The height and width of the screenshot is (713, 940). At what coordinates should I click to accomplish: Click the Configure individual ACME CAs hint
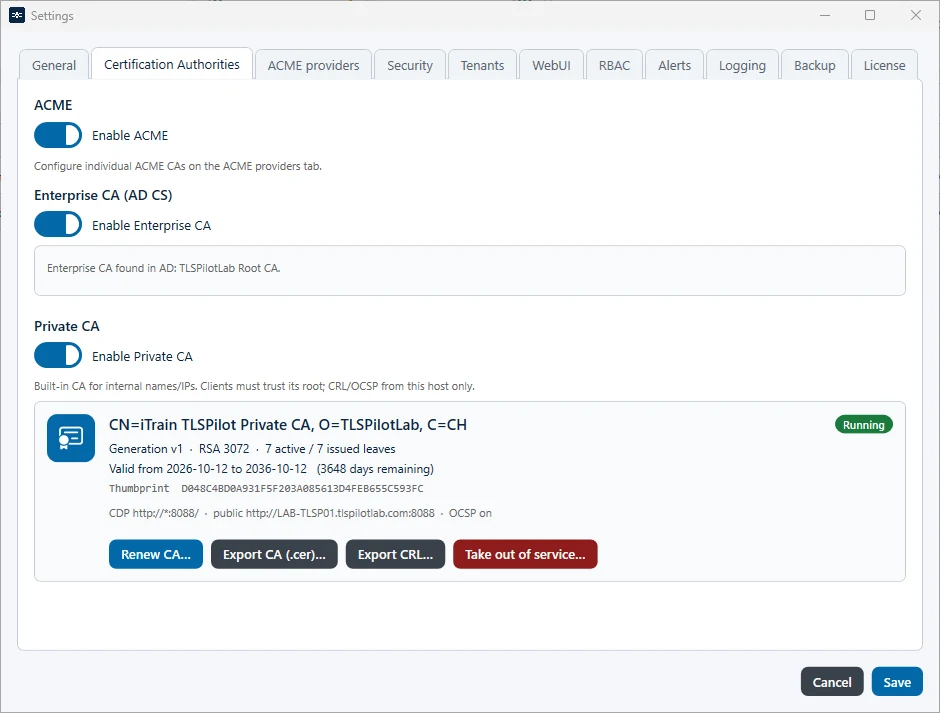pyautogui.click(x=178, y=166)
